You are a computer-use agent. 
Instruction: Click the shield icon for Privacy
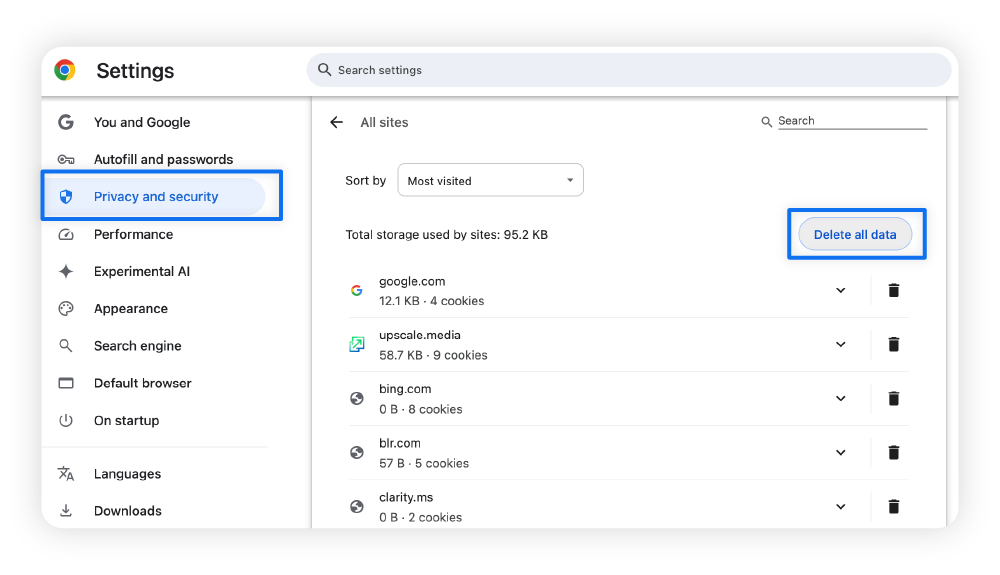(66, 196)
